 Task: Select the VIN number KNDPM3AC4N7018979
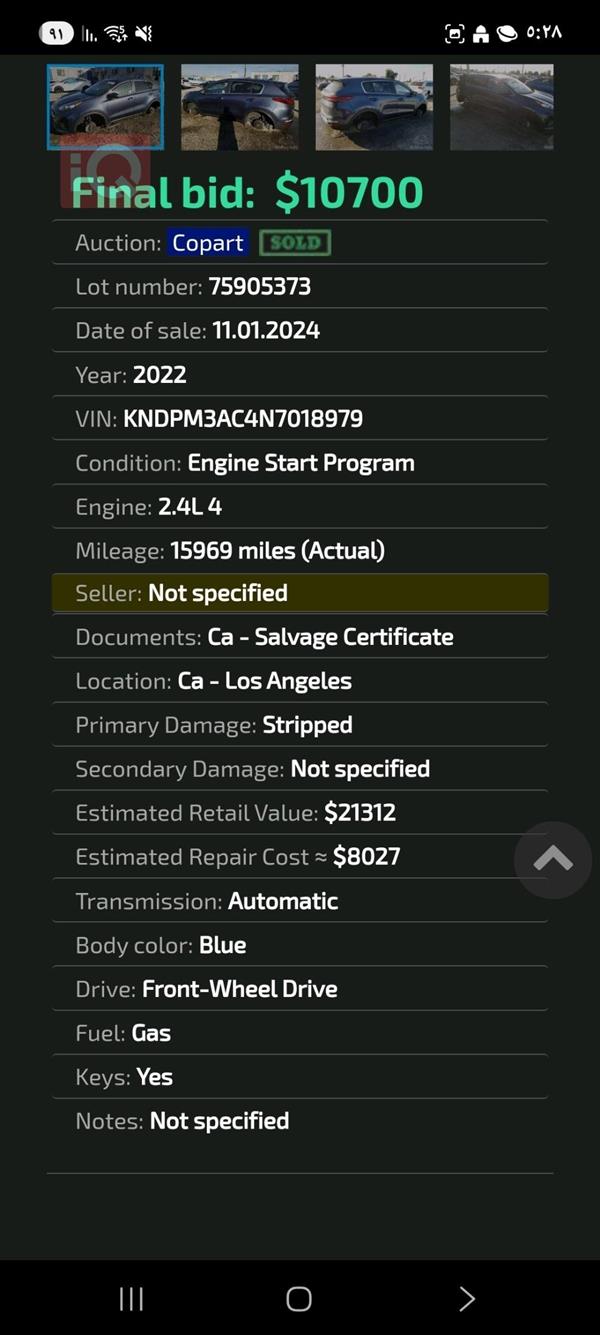click(243, 419)
